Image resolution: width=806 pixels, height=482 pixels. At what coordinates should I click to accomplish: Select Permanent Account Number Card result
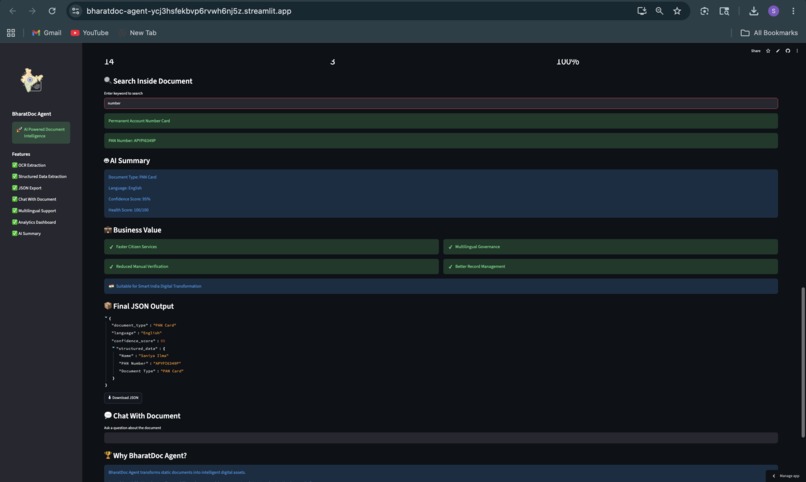(441, 121)
